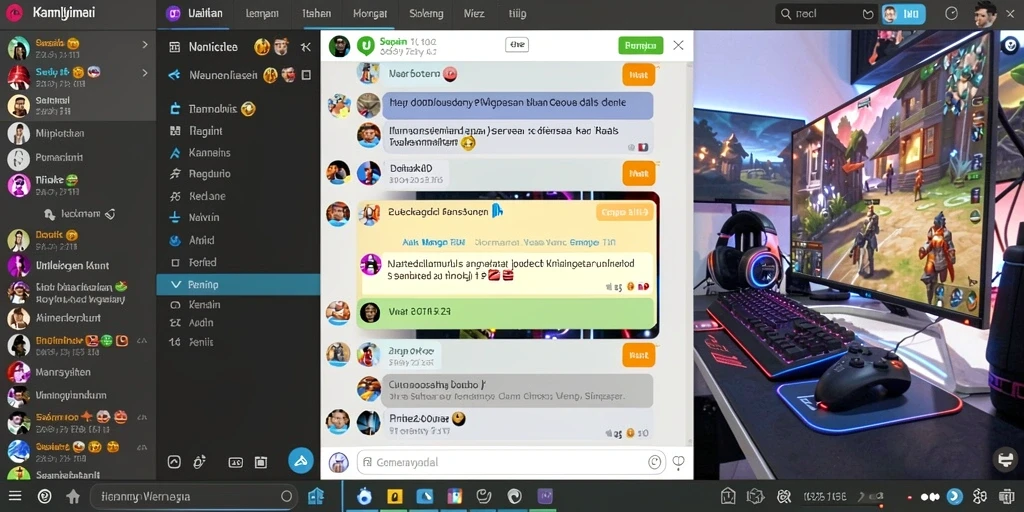The width and height of the screenshot is (1024, 512).
Task: Toggle the square box right of Neunenliasen
Action: tap(306, 75)
